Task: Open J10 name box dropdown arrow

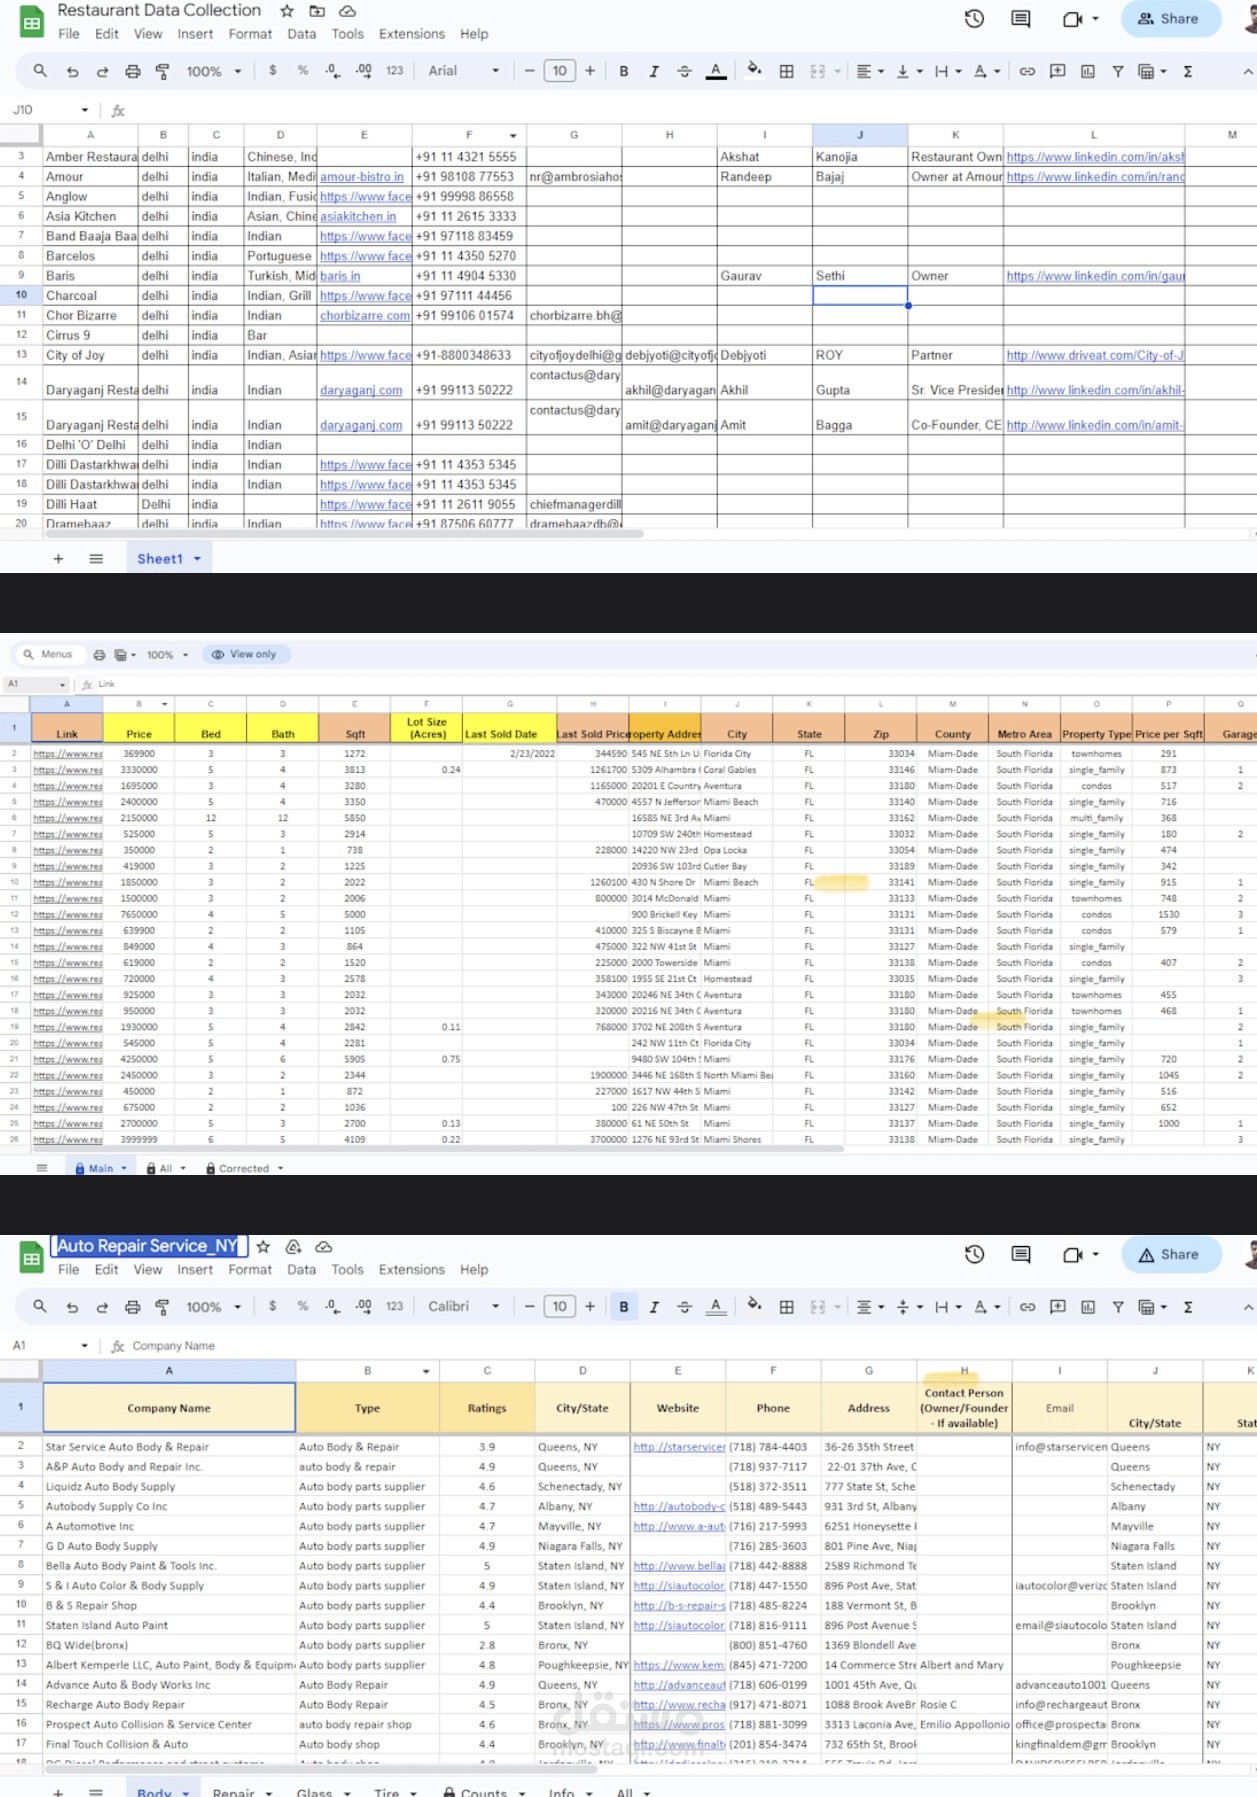Action: pos(84,110)
